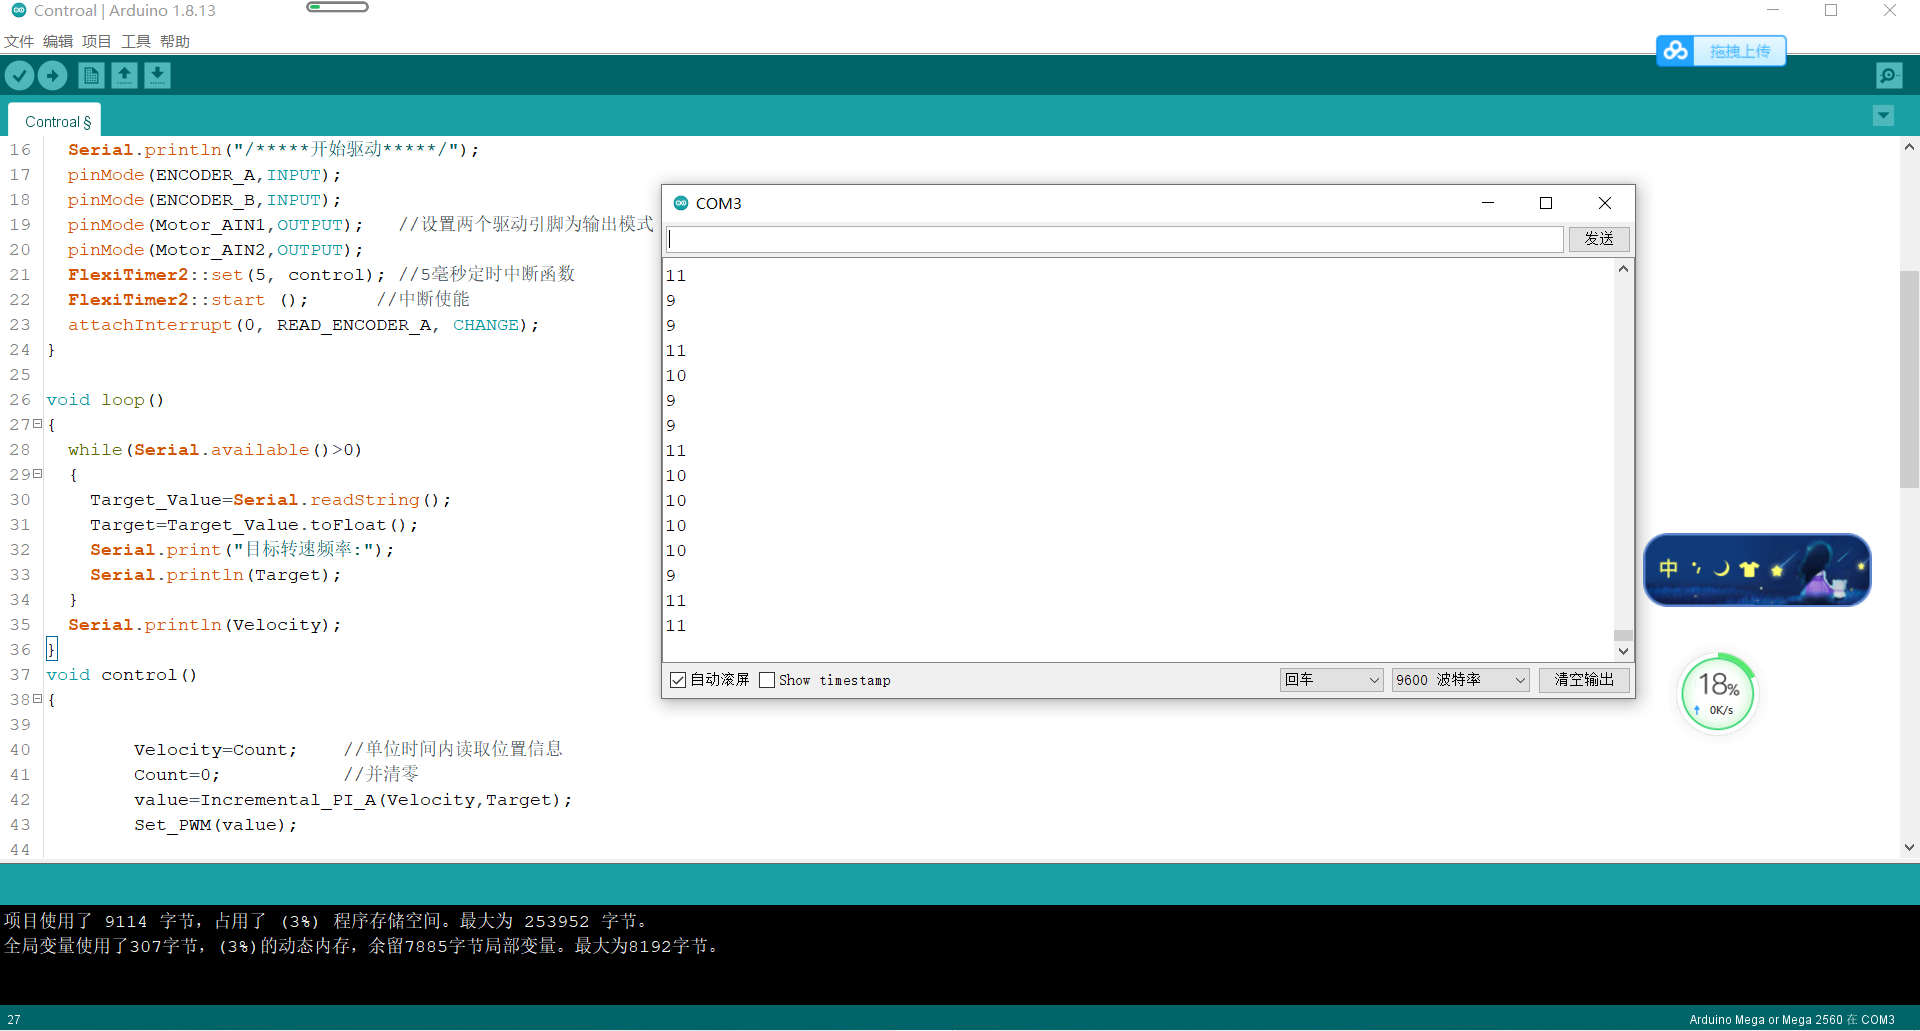This screenshot has width=1920, height=1031.
Task: Click the network speed 18% circle indicator
Action: tap(1717, 691)
